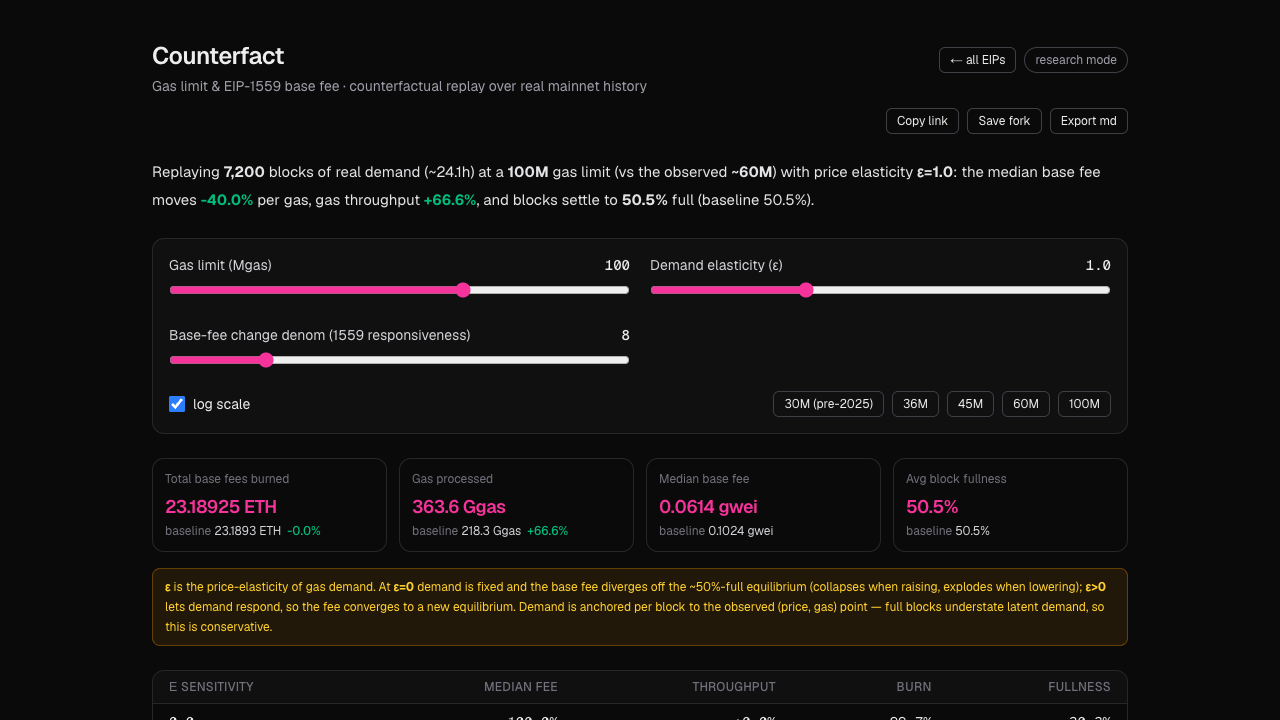
Task: Click the +66.6% under Gas processed
Action: point(547,531)
